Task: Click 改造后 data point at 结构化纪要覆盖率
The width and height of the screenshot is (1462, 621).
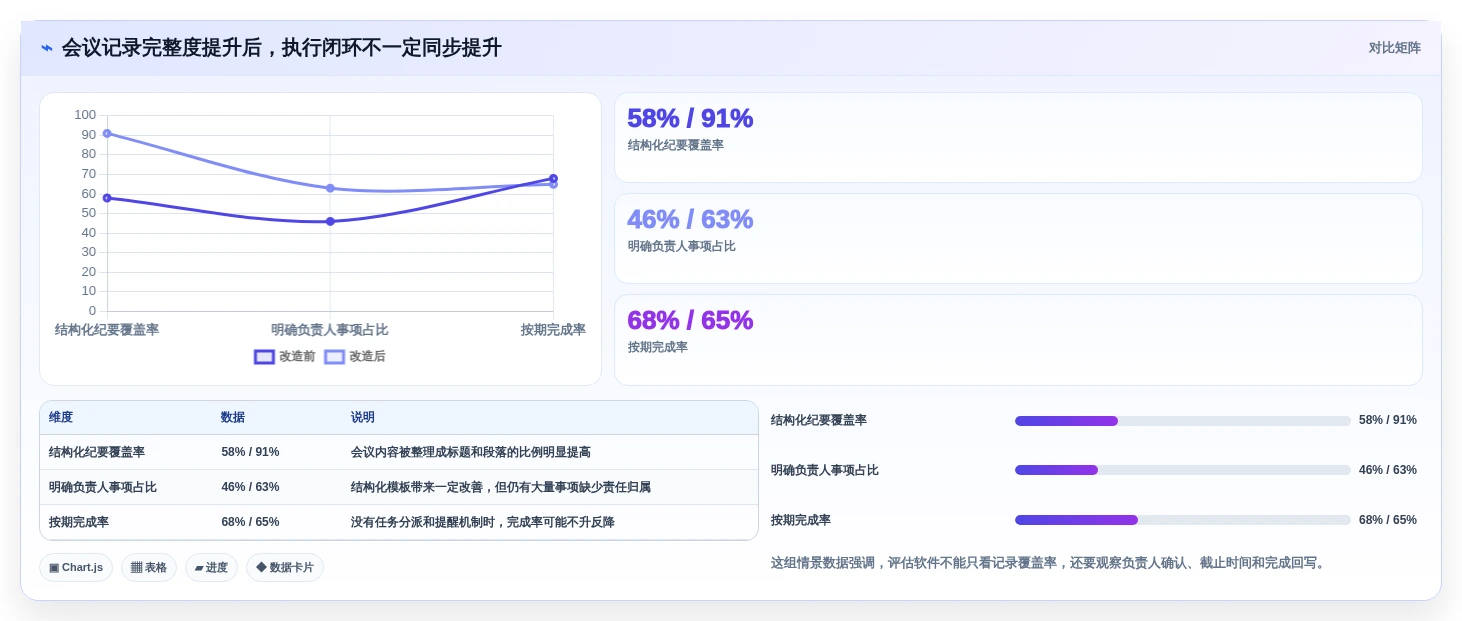Action: (107, 133)
